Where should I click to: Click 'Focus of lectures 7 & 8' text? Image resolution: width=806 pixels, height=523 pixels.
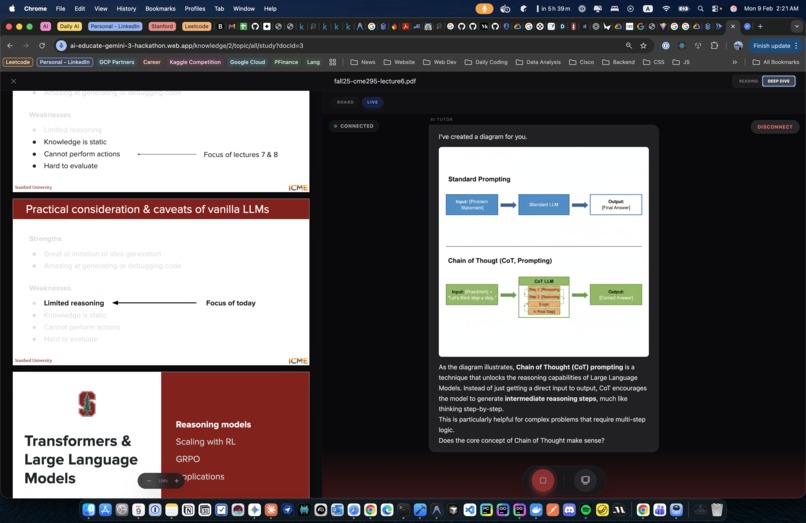(x=241, y=155)
